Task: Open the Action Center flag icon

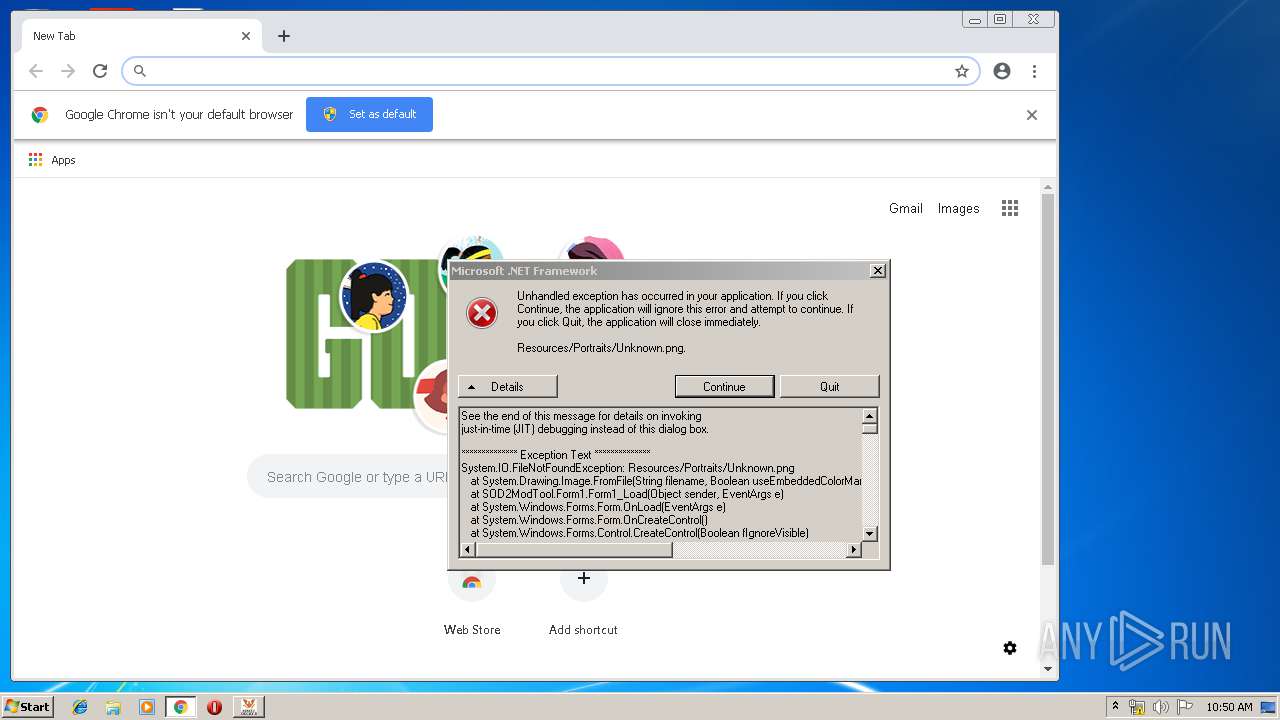Action: [x=1184, y=707]
